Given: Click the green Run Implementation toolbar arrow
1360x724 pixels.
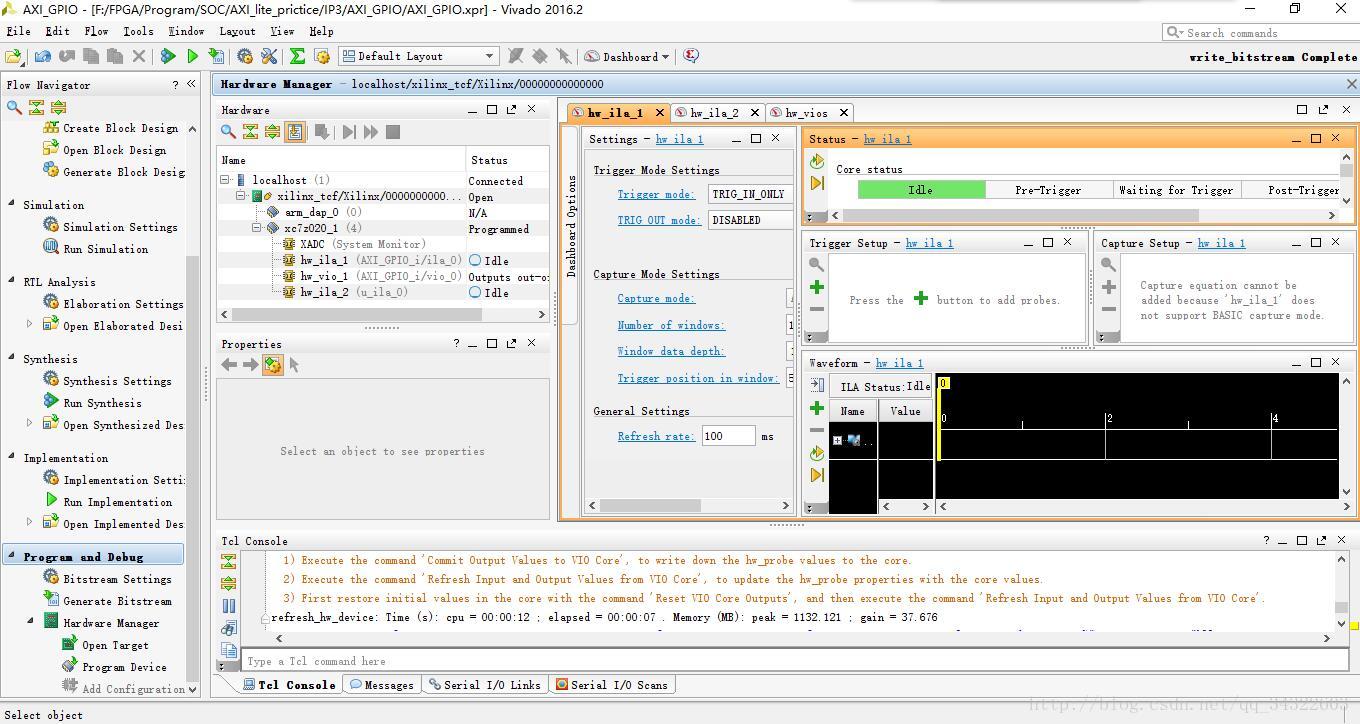Looking at the screenshot, I should [x=192, y=56].
